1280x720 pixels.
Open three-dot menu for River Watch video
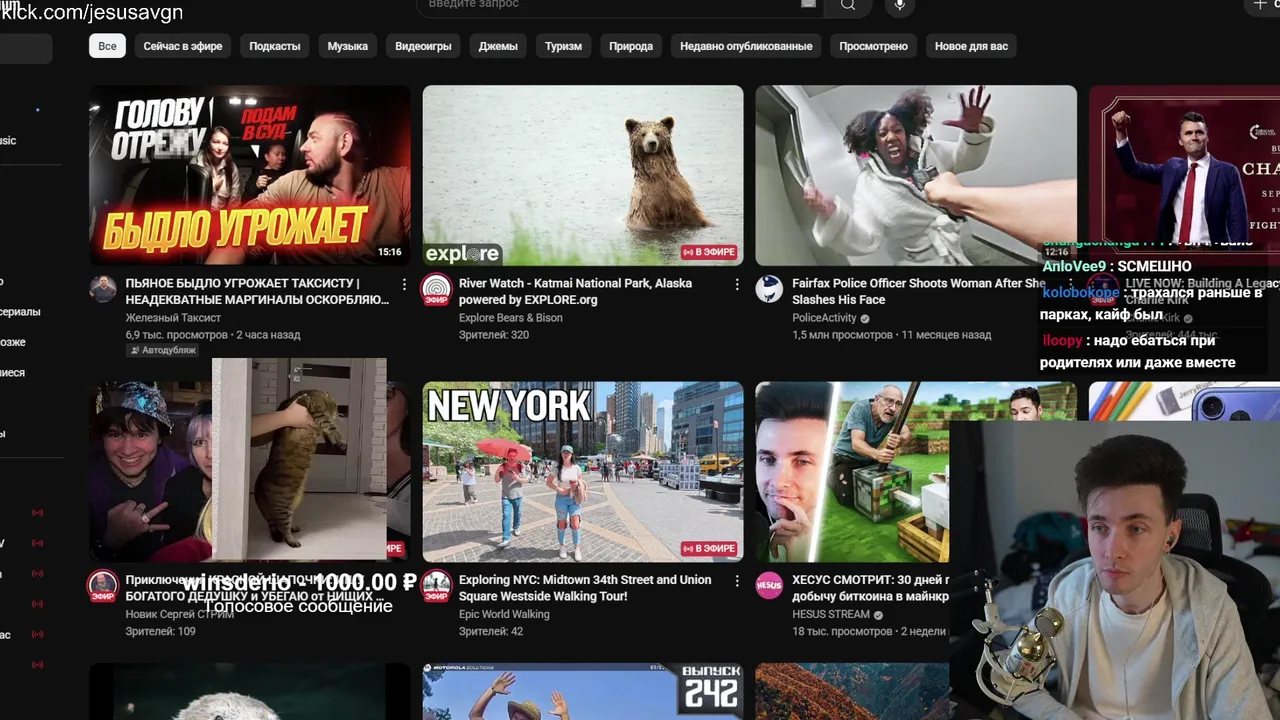[737, 285]
